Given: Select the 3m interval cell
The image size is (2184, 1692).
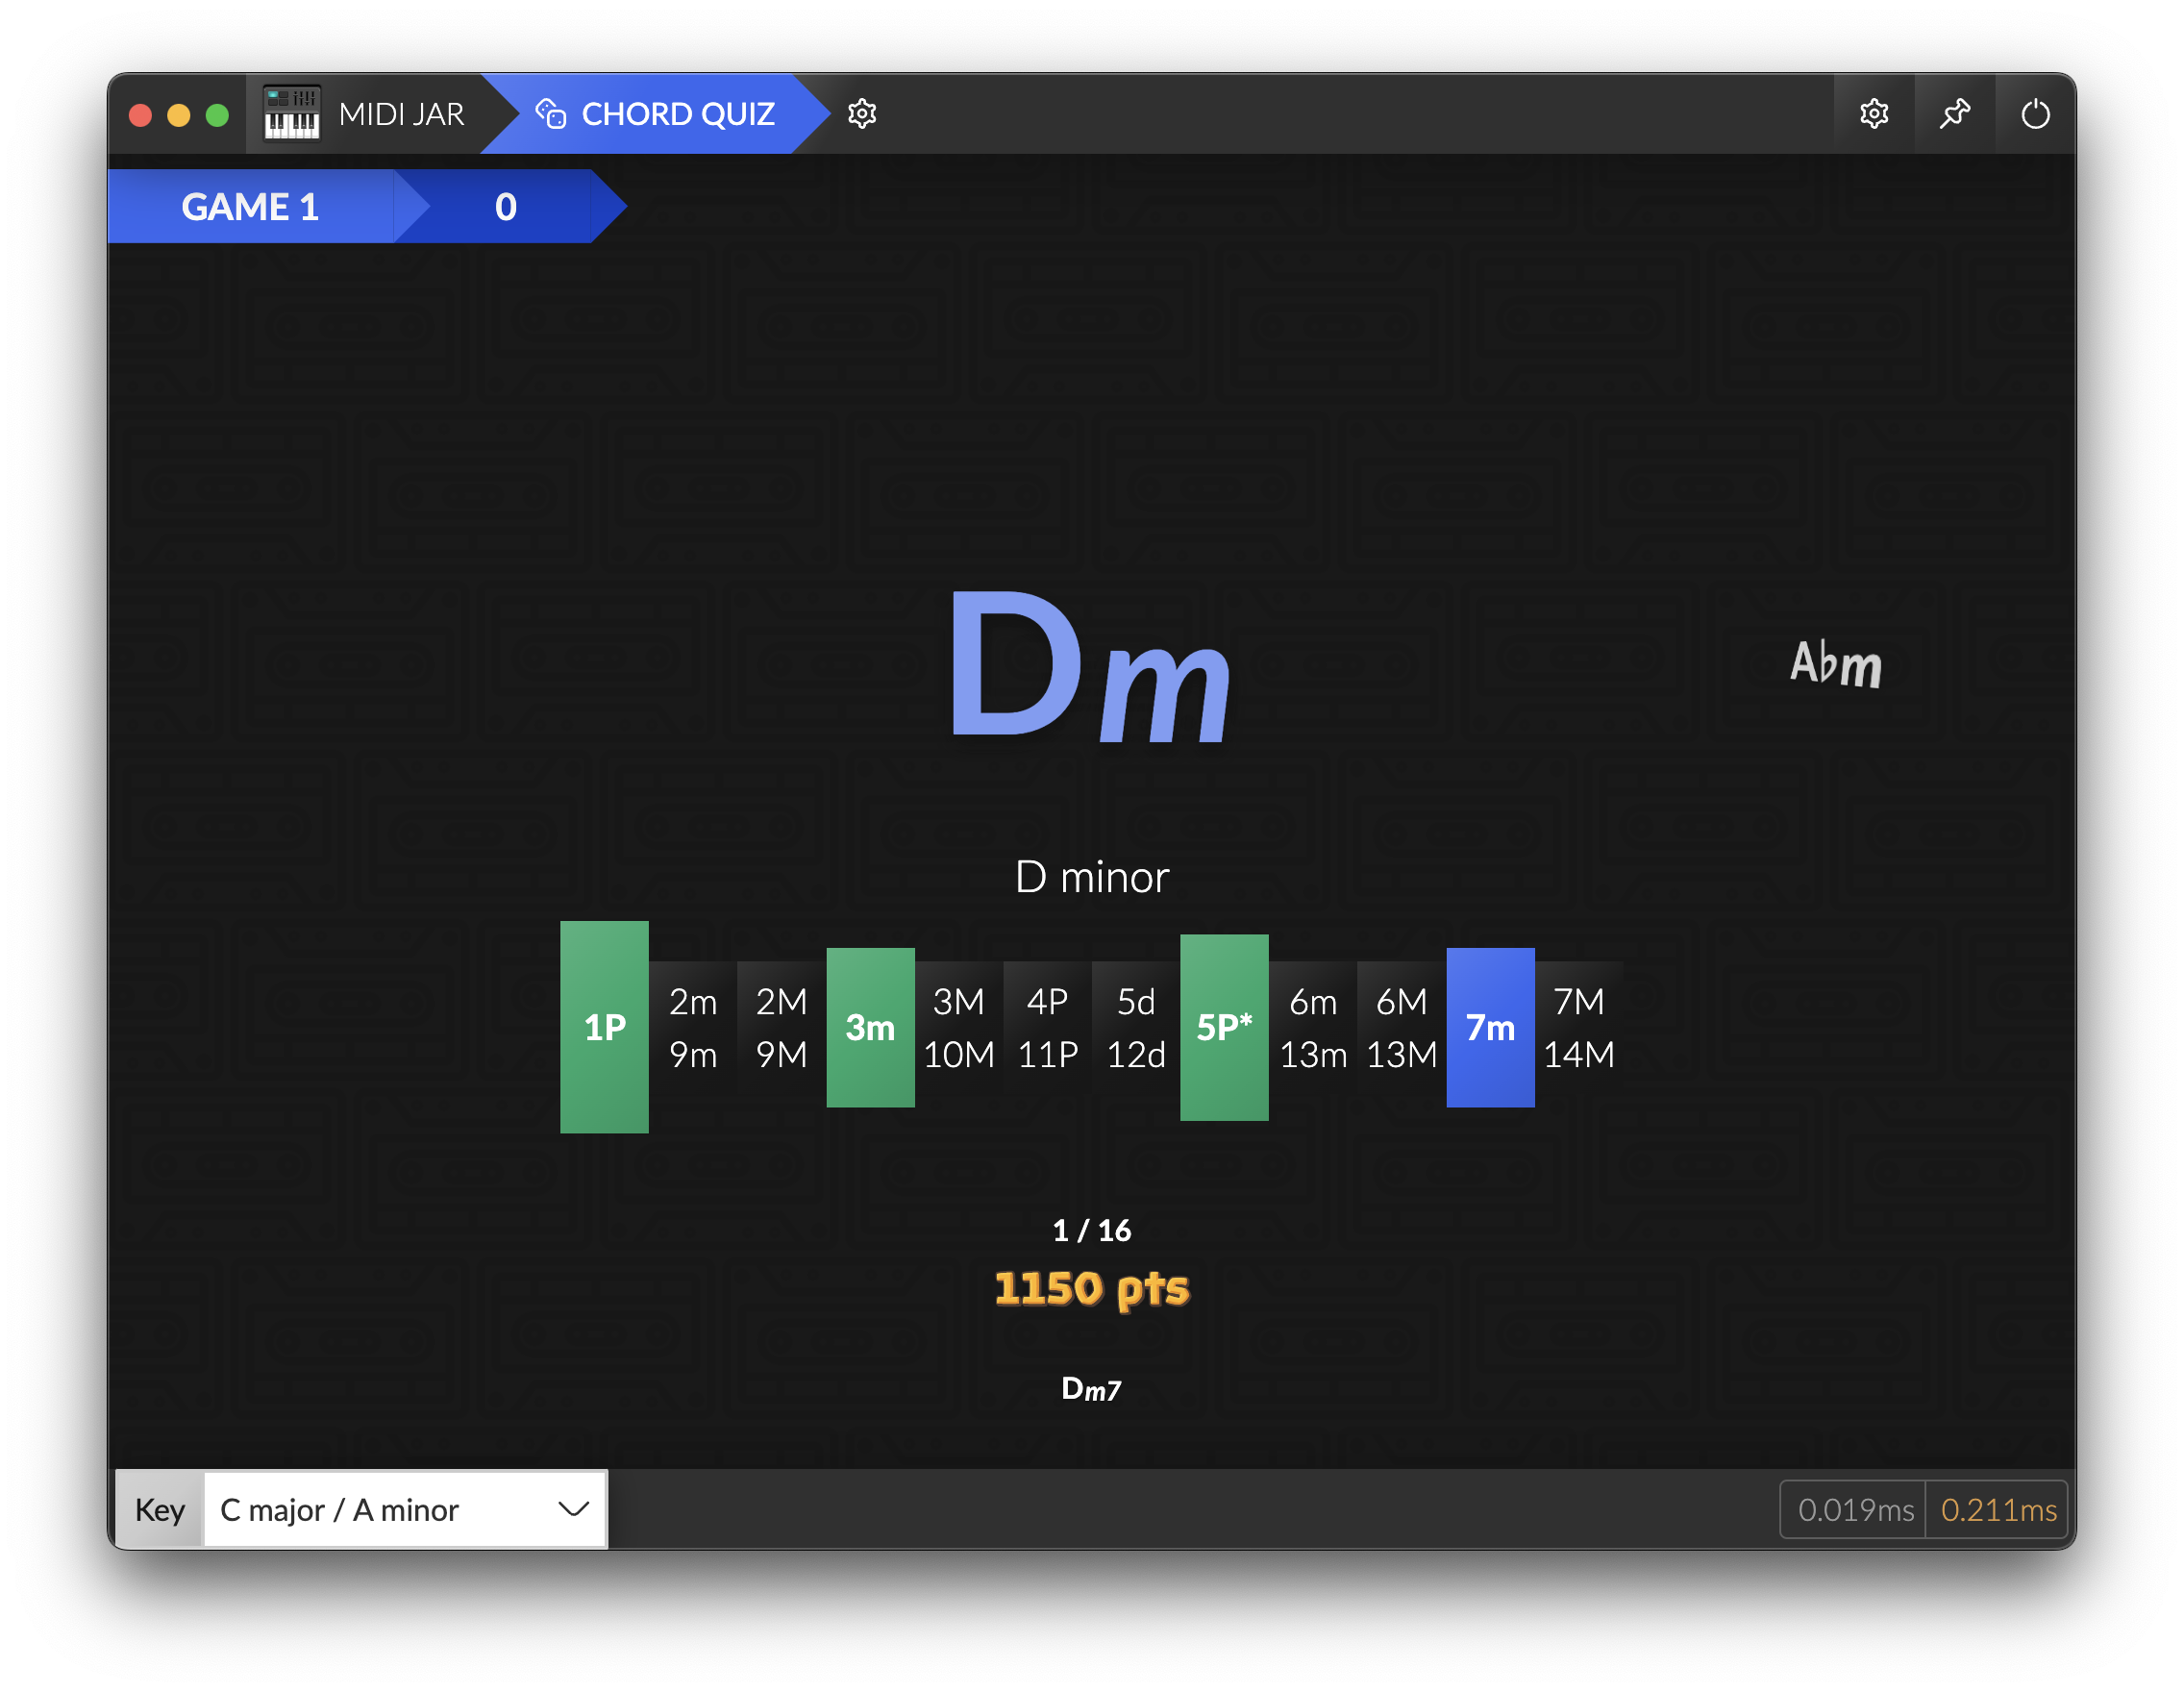Looking at the screenshot, I should click(870, 1027).
